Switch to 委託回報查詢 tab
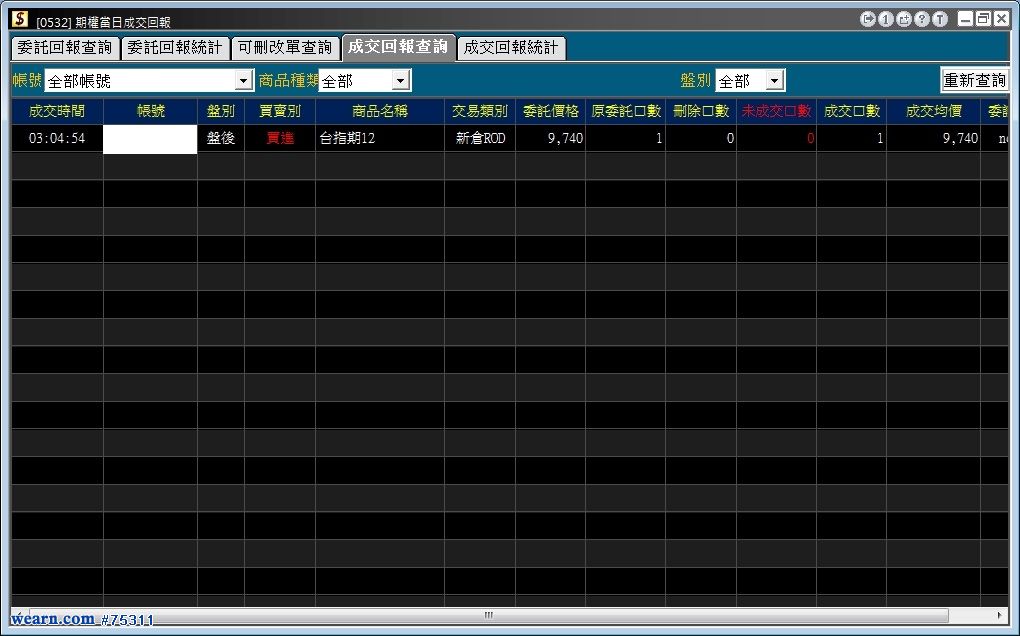This screenshot has width=1020, height=636. click(65, 47)
